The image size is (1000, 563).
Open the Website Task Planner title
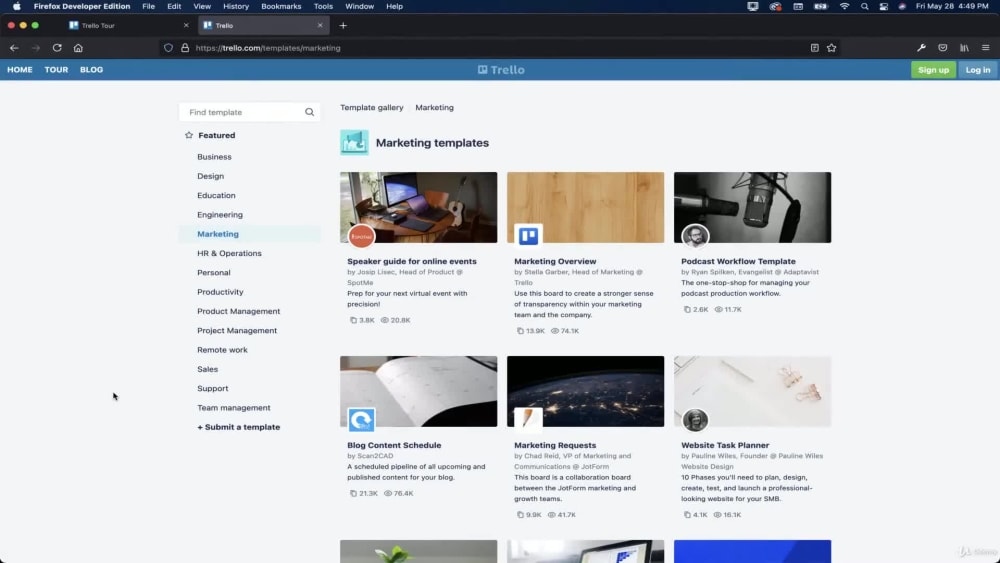[725, 445]
